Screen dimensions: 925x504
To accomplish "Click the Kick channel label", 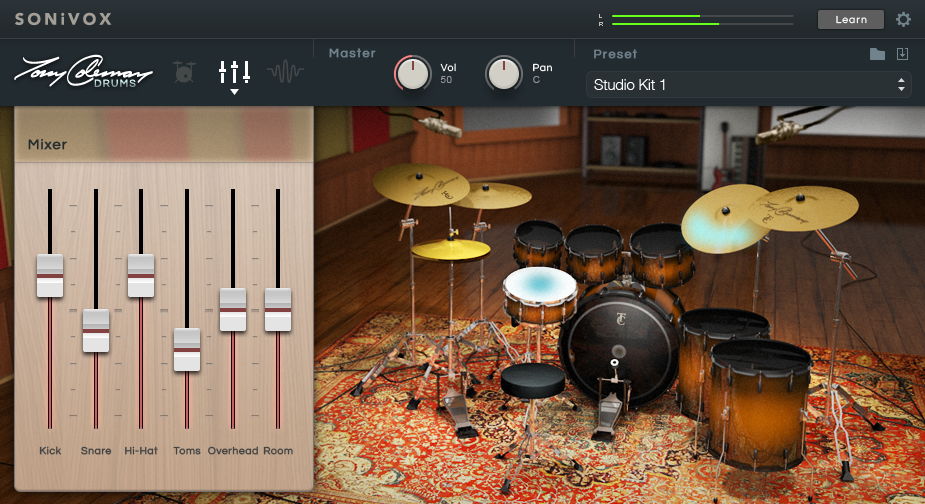I will coord(50,450).
